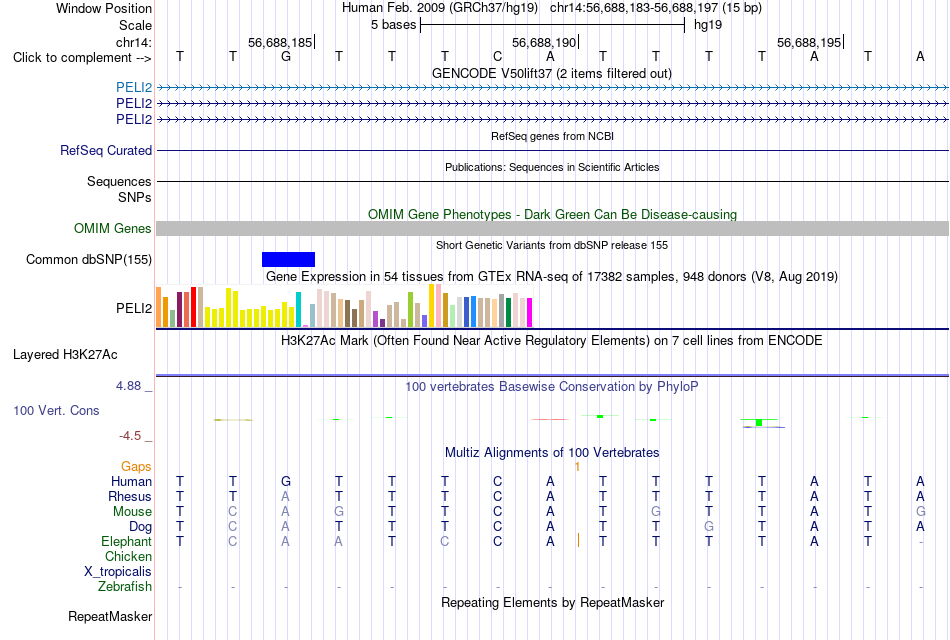The width and height of the screenshot is (950, 640).
Task: Select the magenta bar in GTEx PELI2 chart
Action: [x=530, y=313]
